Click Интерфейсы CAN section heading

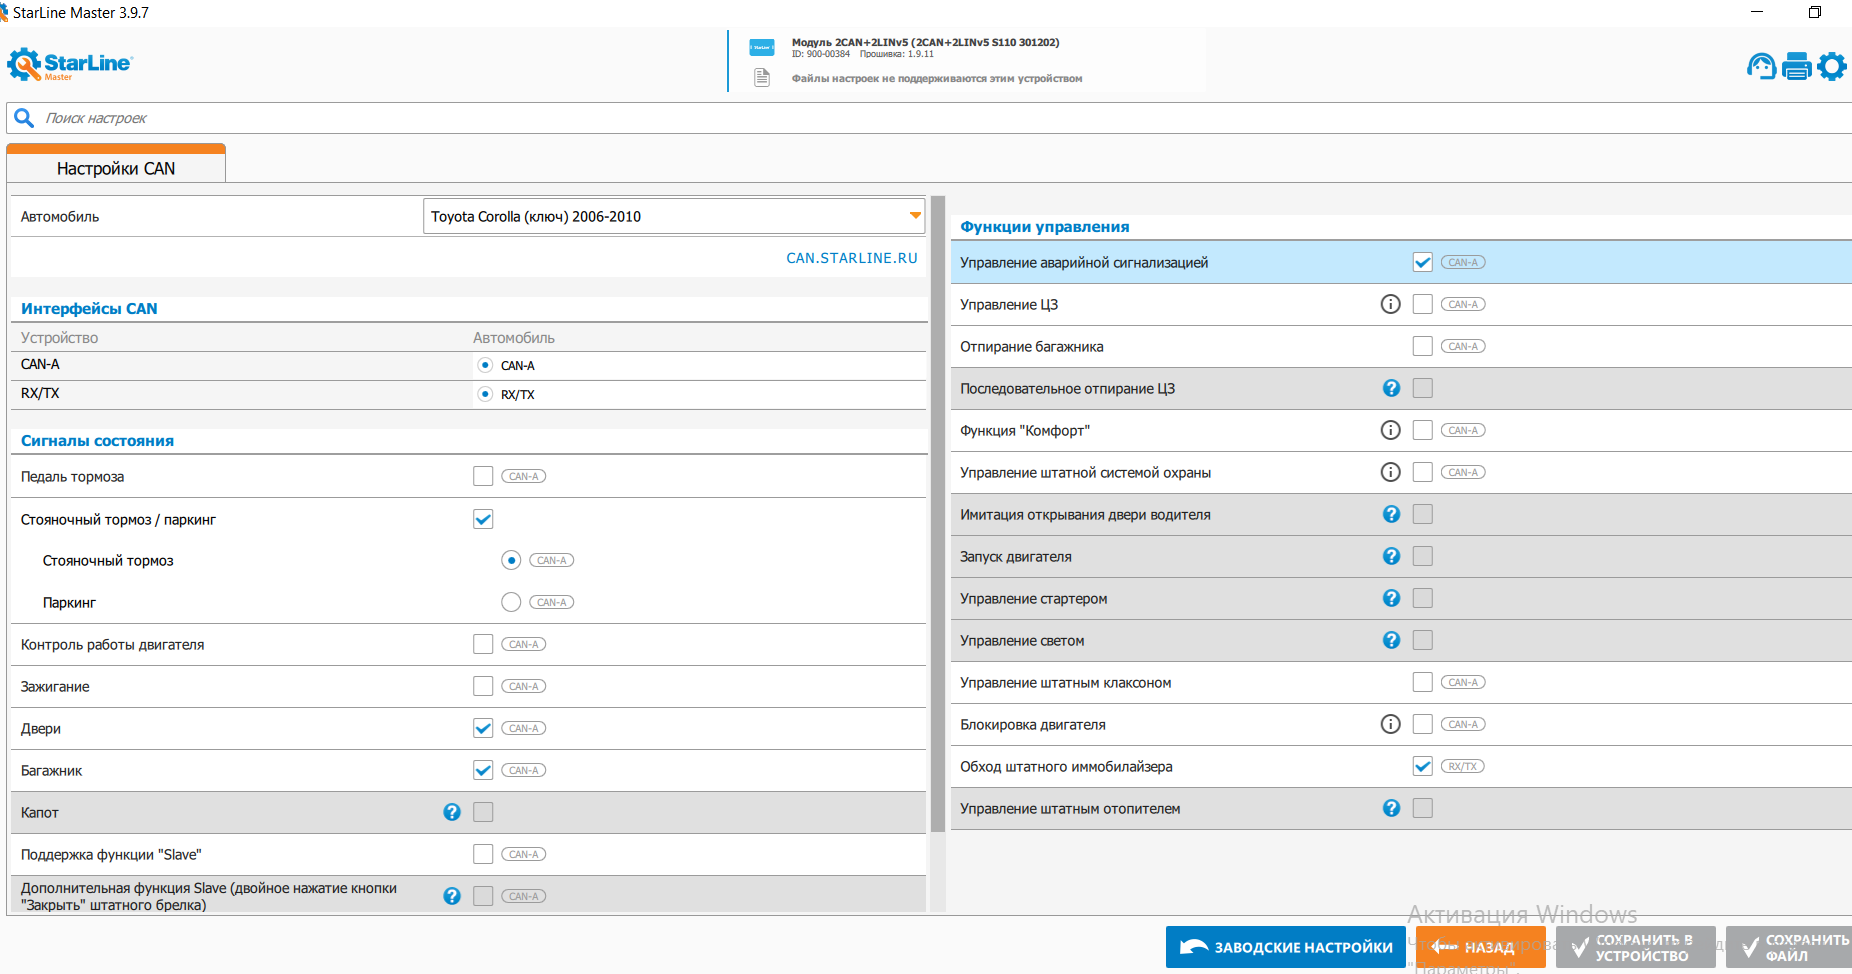click(89, 309)
